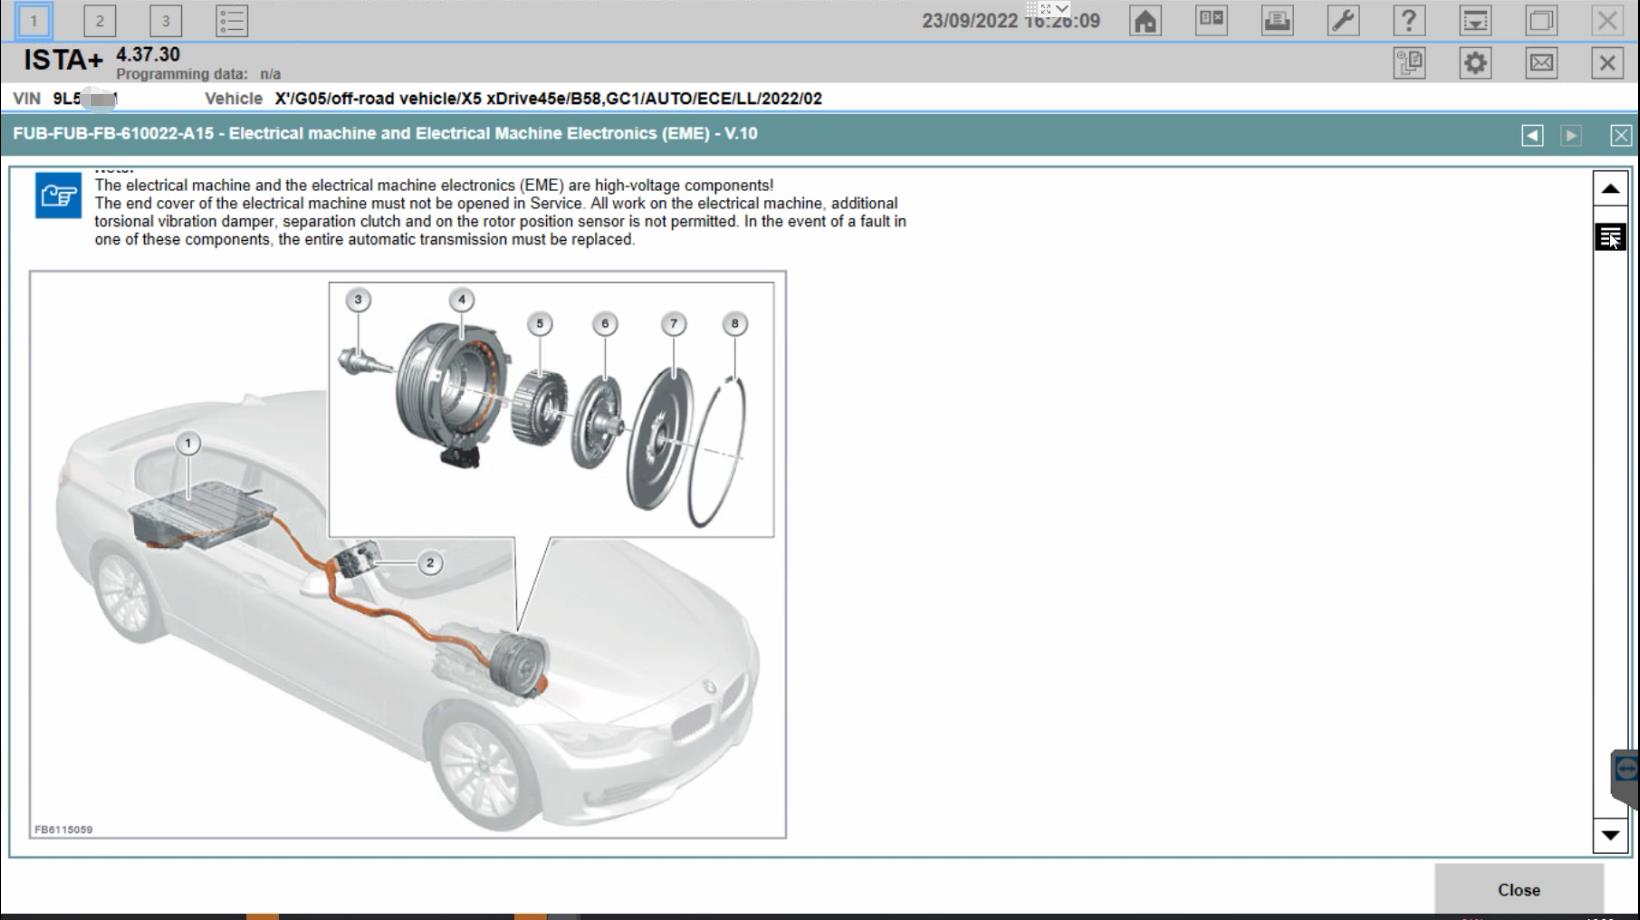Open the help question mark icon

[1409, 20]
